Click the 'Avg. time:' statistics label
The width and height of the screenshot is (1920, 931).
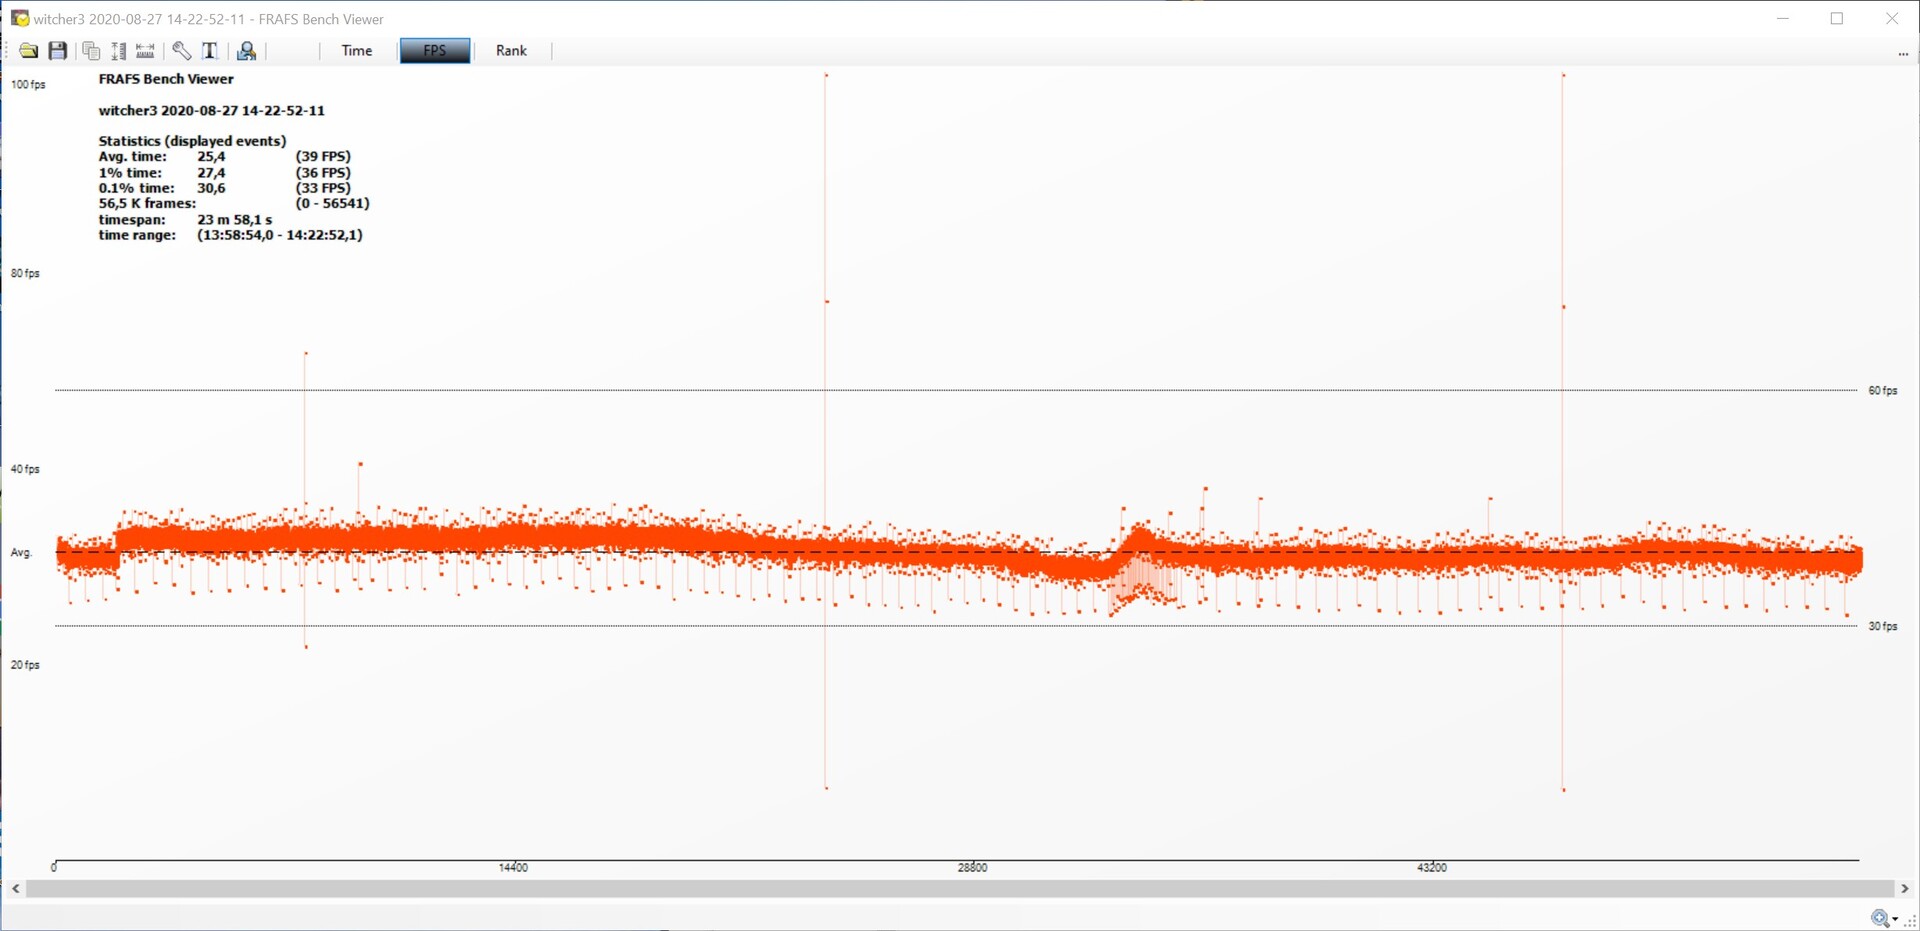133,157
